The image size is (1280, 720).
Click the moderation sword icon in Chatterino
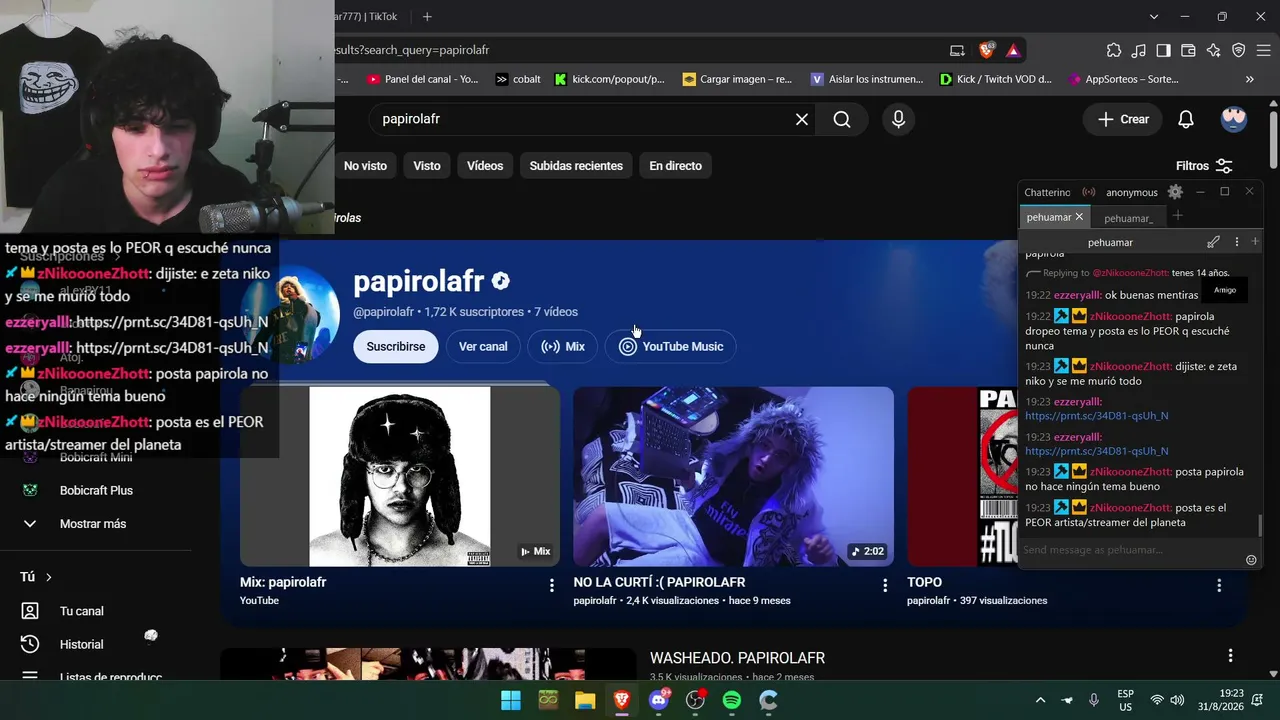tap(1213, 242)
